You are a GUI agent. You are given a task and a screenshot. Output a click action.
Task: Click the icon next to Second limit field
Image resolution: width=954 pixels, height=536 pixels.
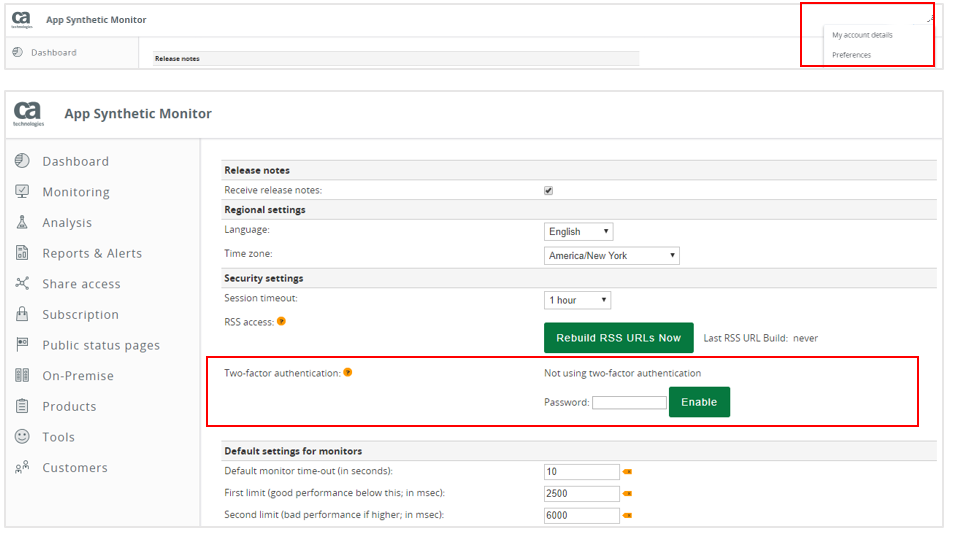627,515
